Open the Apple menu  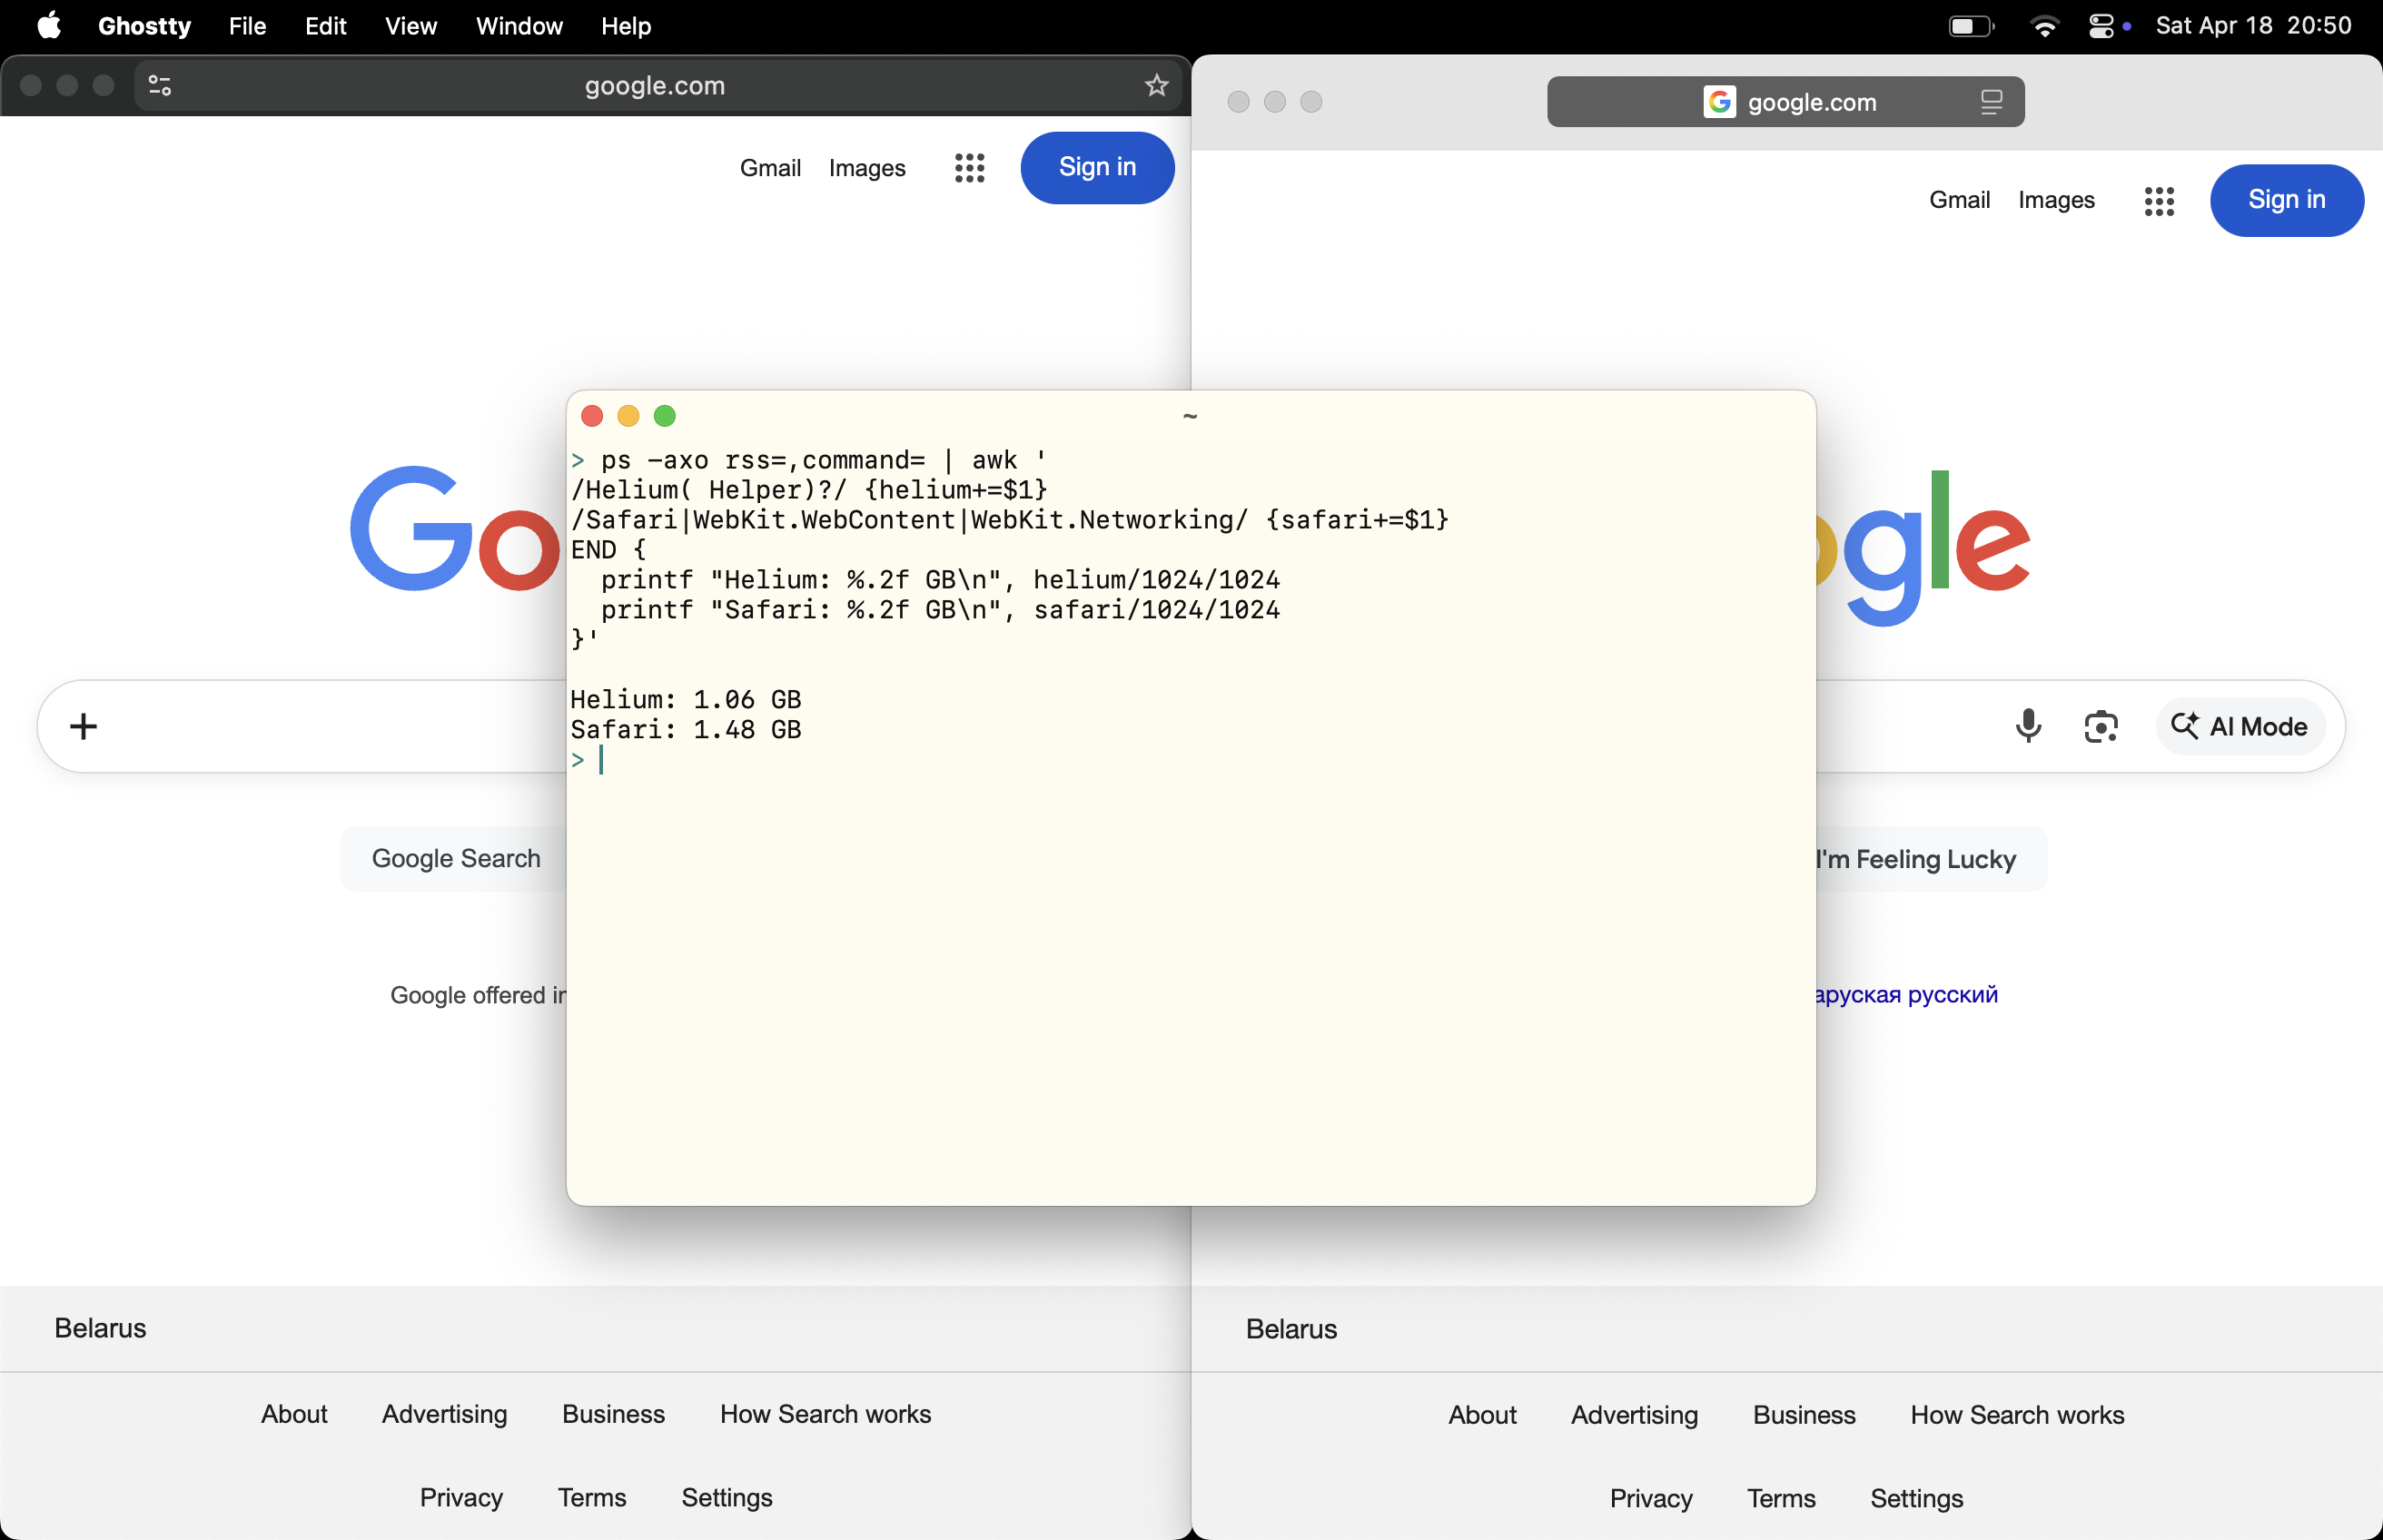[x=49, y=26]
